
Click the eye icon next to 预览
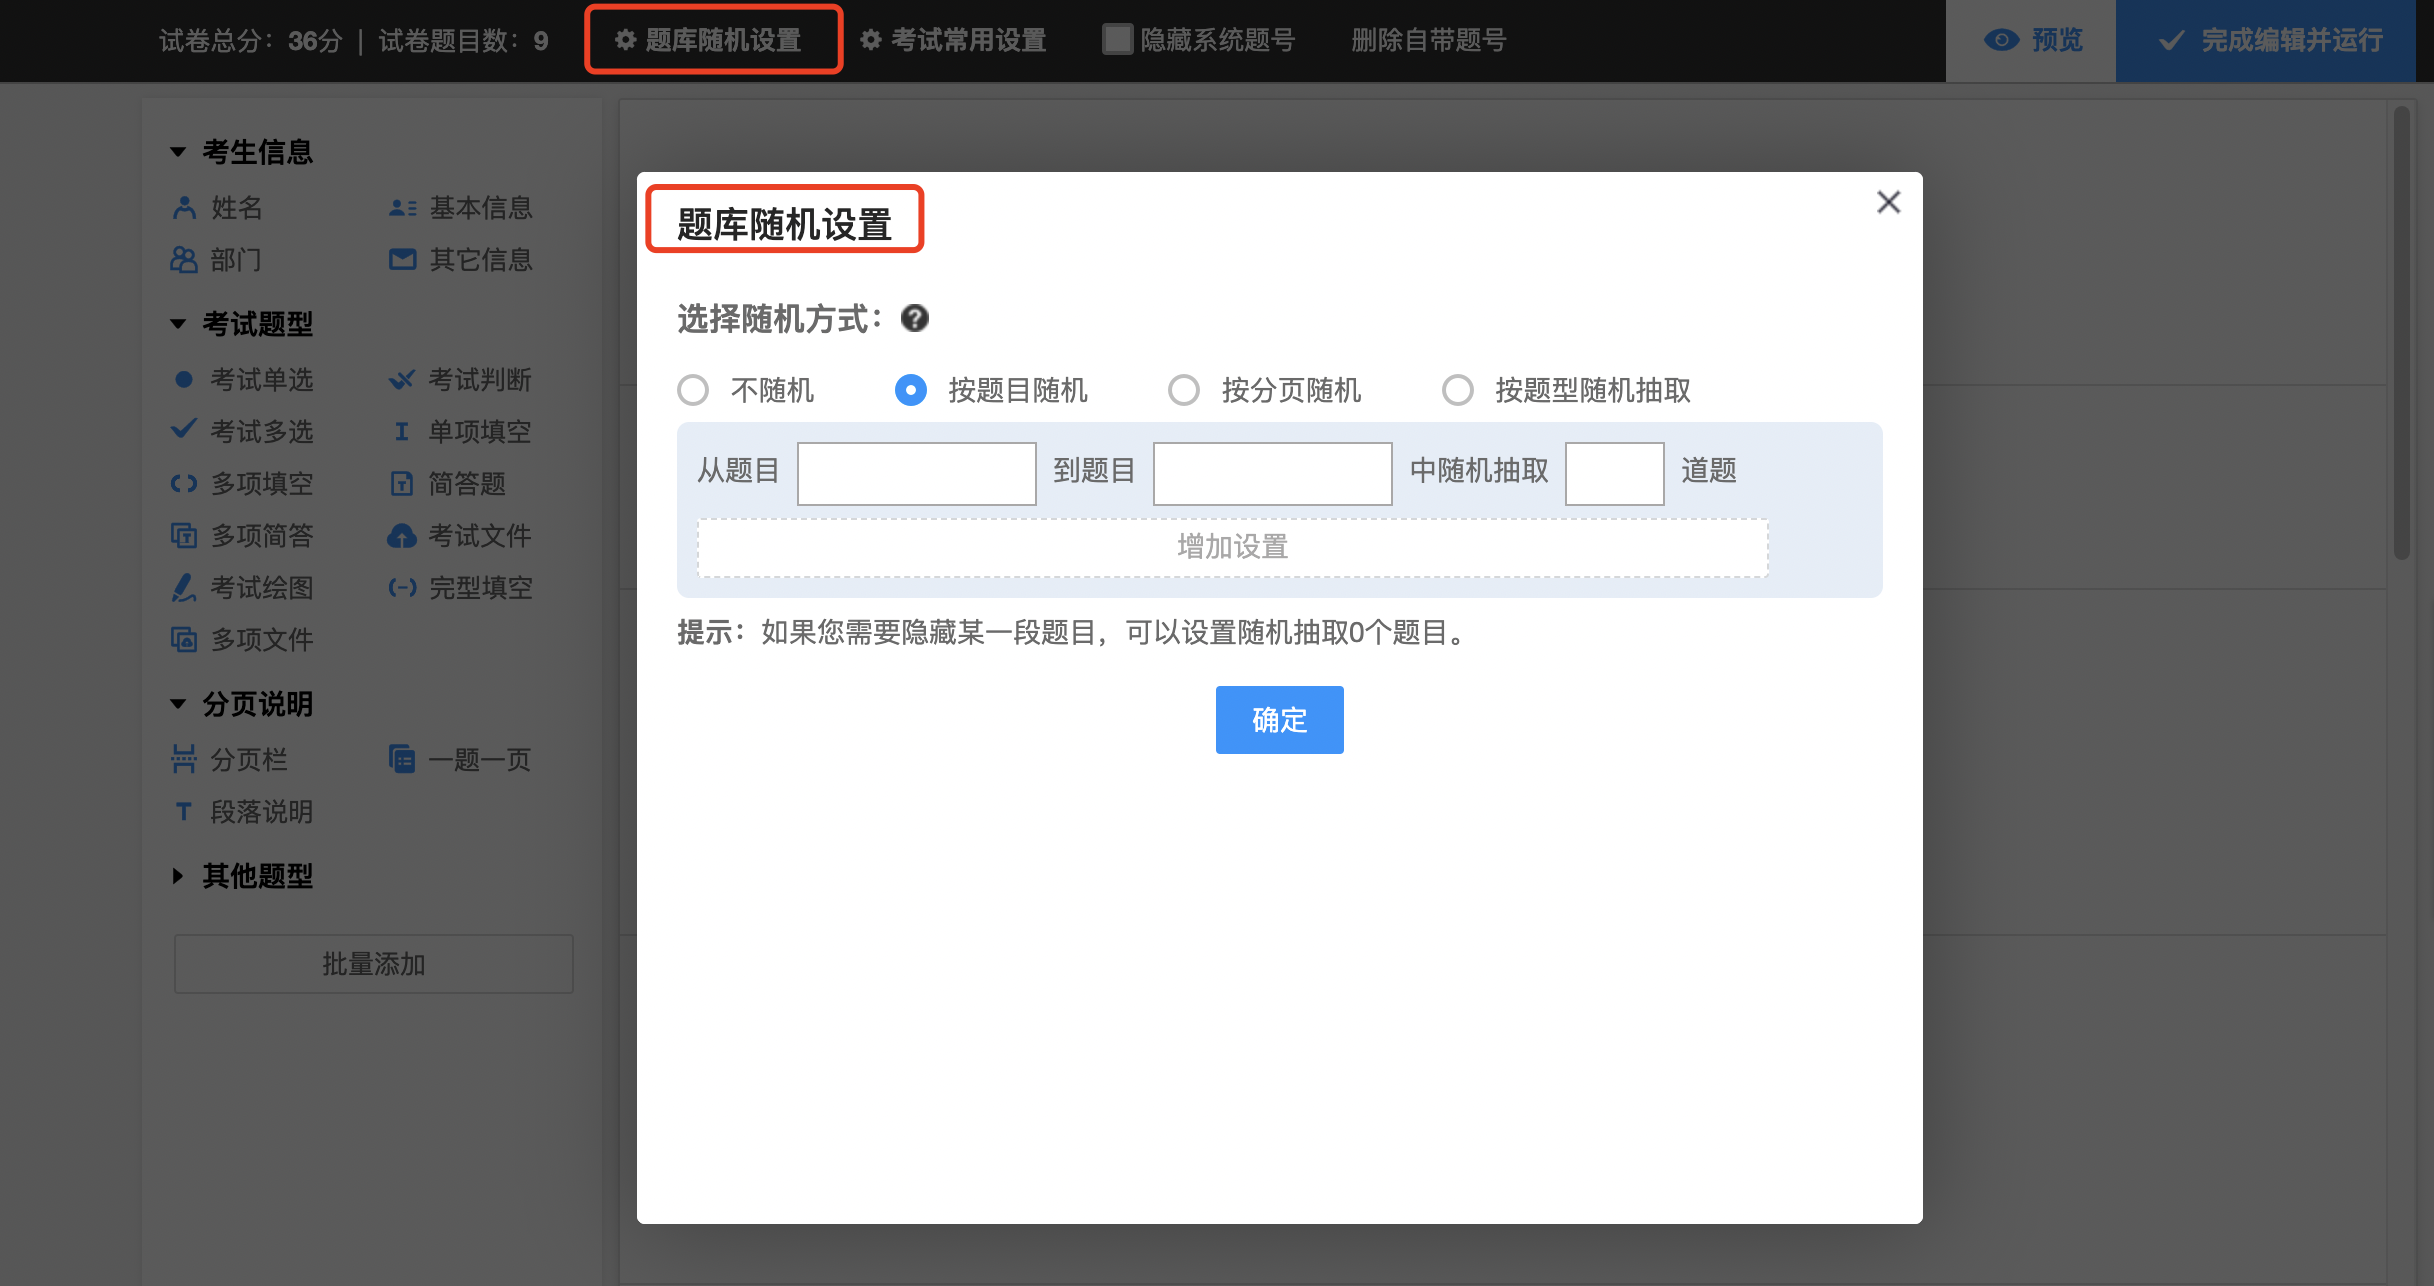pyautogui.click(x=2002, y=40)
